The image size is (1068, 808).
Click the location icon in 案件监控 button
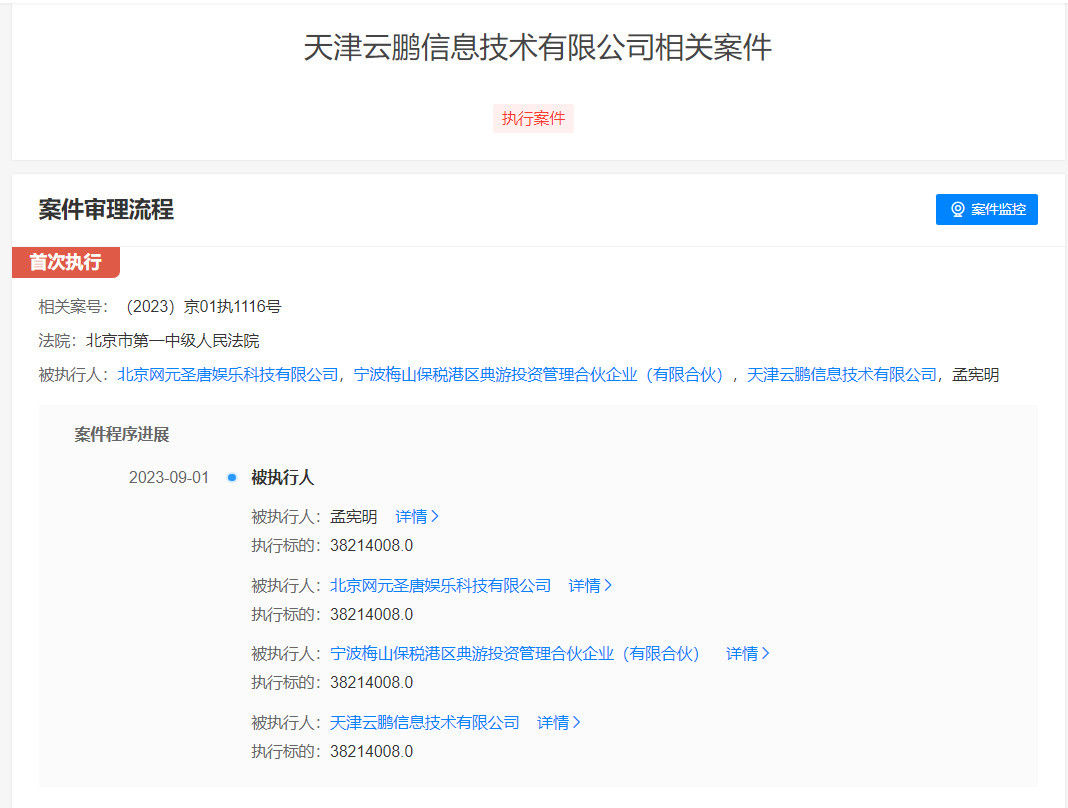pyautogui.click(x=958, y=209)
